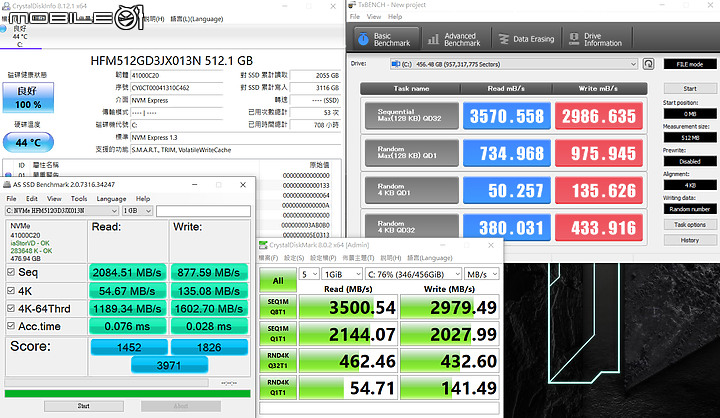Toggle Seq checkbox in AS SSD Benchmark
The width and height of the screenshot is (720, 418).
pyautogui.click(x=11, y=272)
